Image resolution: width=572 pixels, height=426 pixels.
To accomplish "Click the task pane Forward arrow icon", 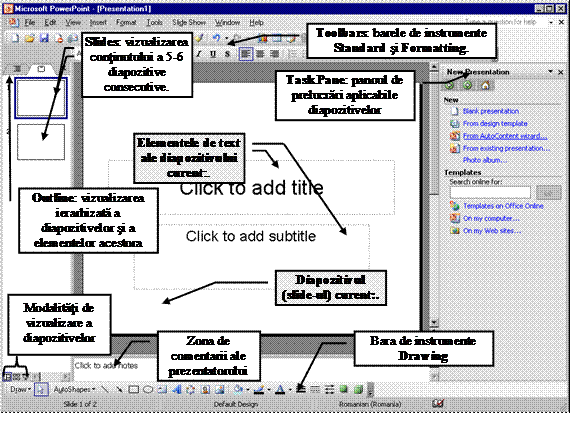I will point(467,85).
